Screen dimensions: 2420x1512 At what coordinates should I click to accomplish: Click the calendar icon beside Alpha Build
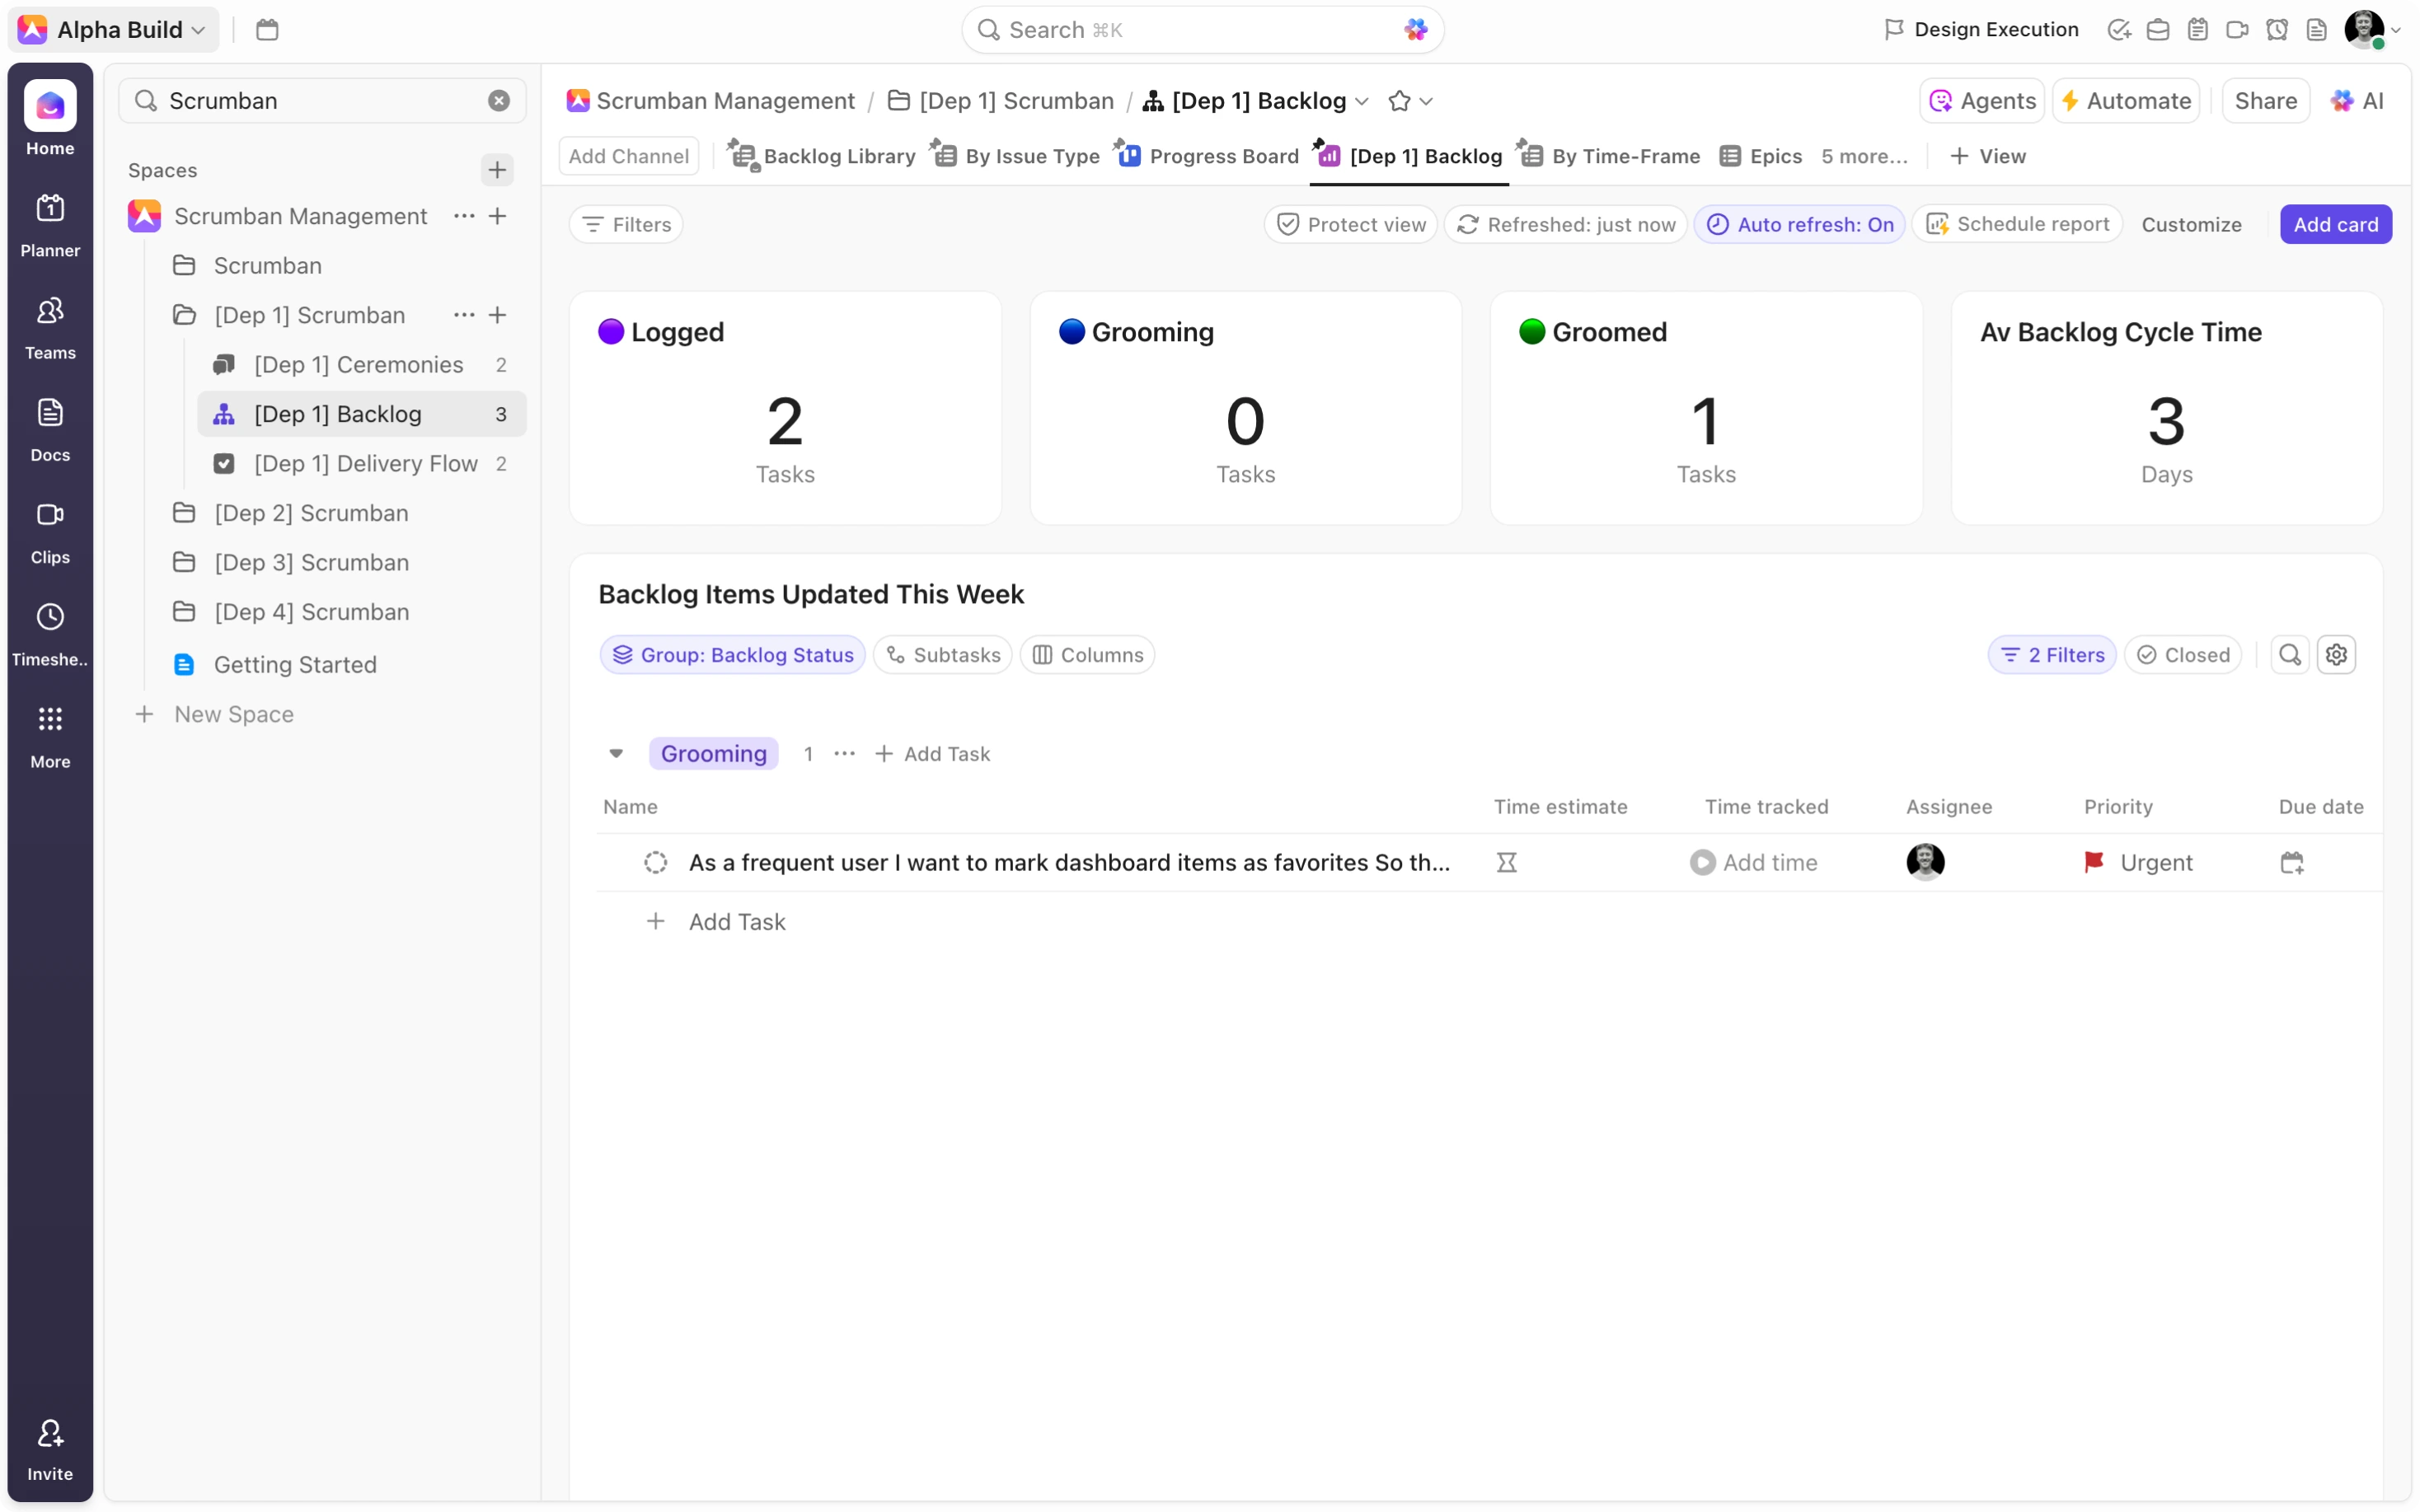click(x=267, y=30)
